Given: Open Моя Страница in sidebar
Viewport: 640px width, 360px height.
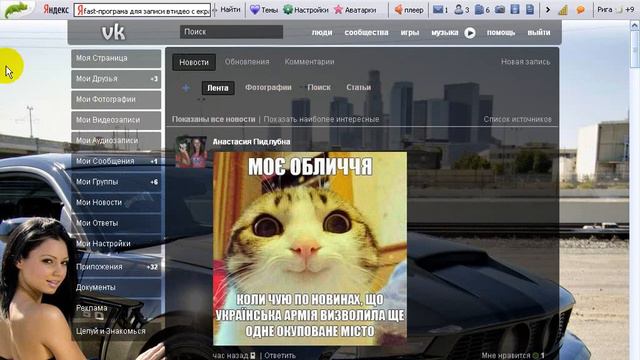Looking at the screenshot, I should [116, 58].
